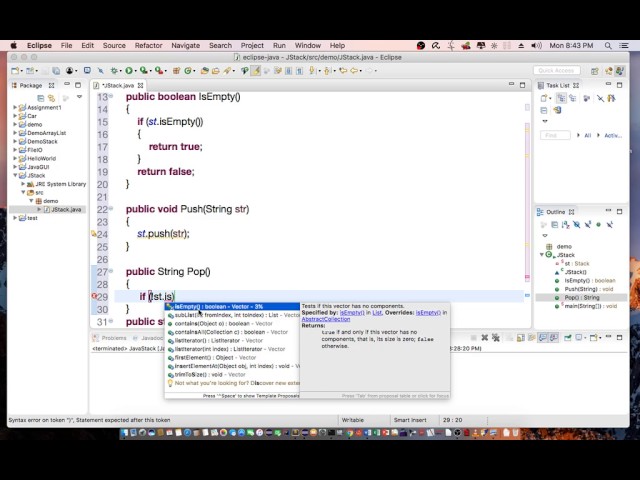Click the volume icon in macOS menu bar
The image size is (640, 480).
tap(536, 46)
